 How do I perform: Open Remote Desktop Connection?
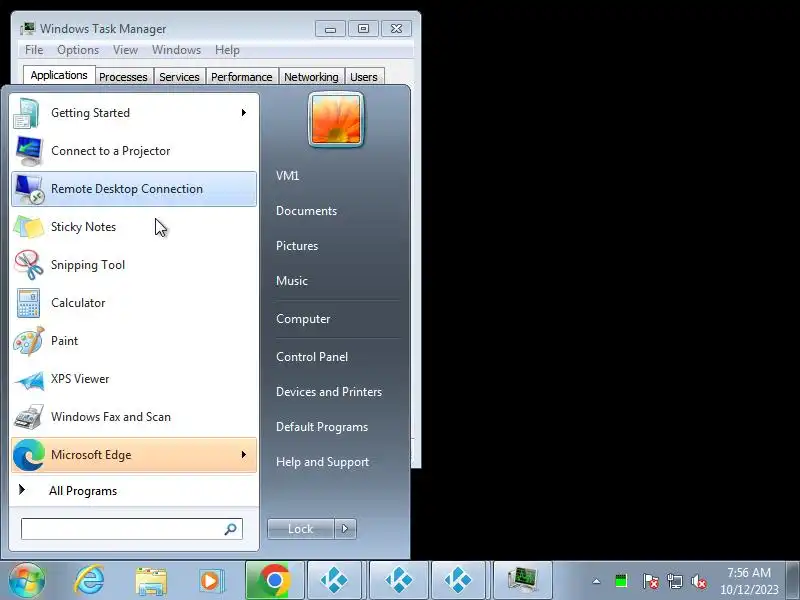coord(134,189)
